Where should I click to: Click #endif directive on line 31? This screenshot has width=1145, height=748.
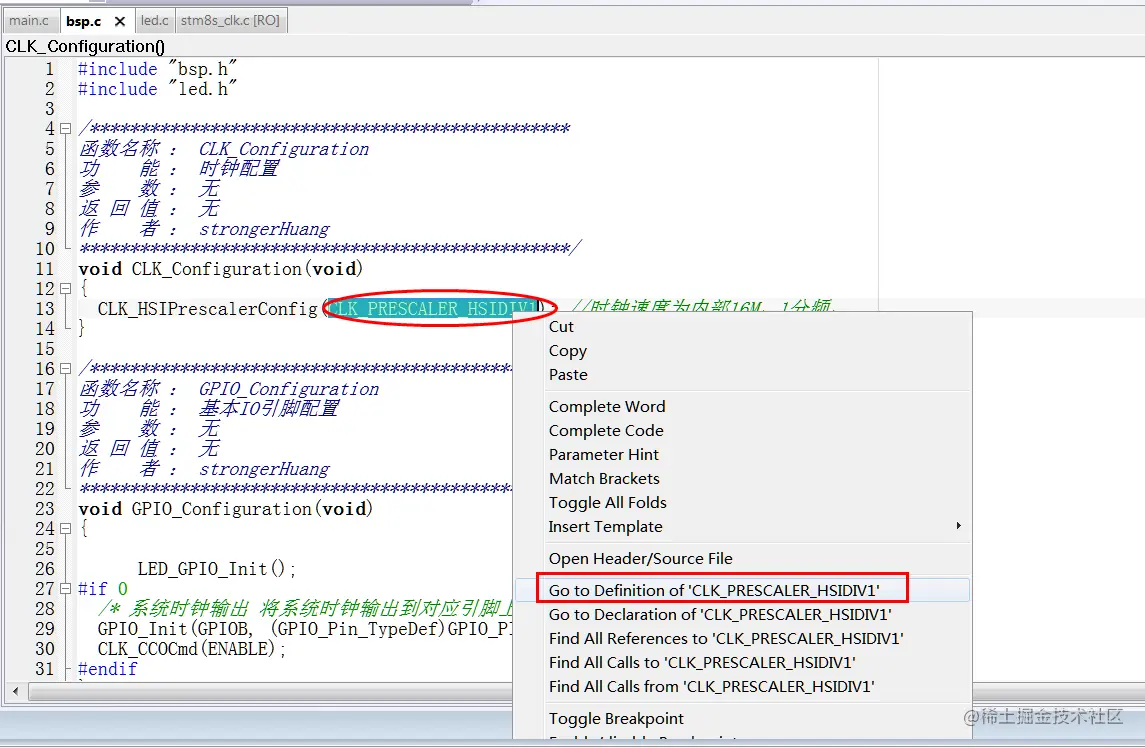107,669
